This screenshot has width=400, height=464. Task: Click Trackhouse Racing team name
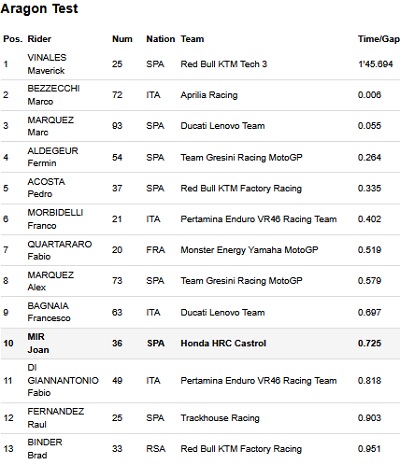[220, 418]
